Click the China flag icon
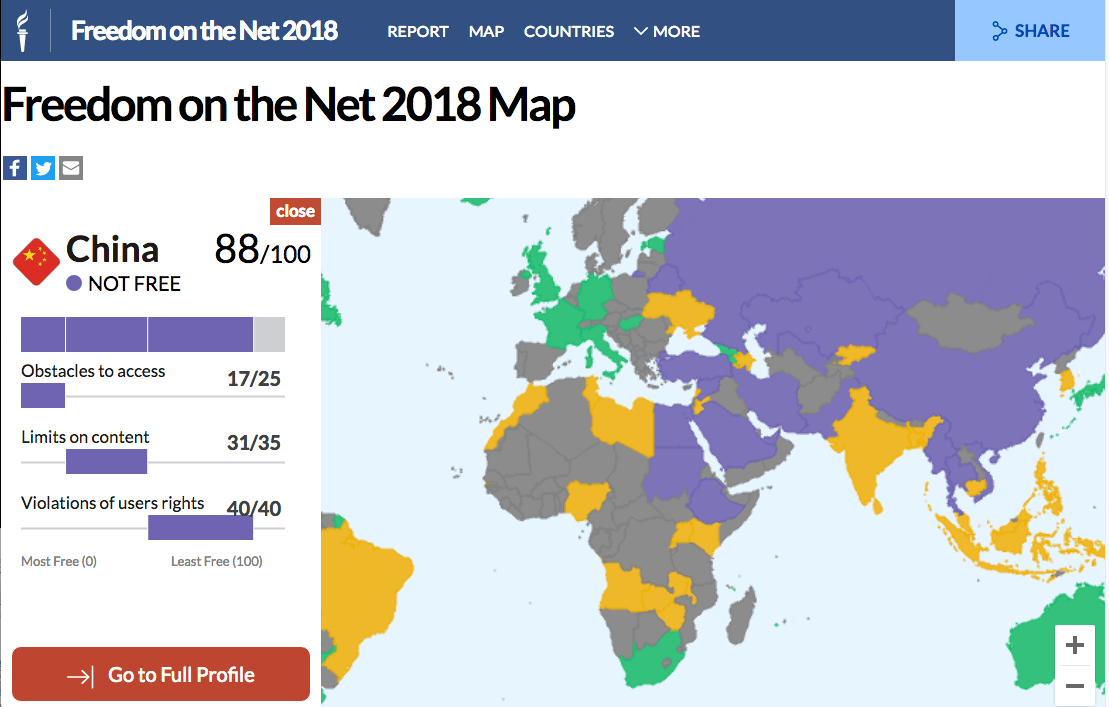Image resolution: width=1109 pixels, height=707 pixels. [36, 262]
